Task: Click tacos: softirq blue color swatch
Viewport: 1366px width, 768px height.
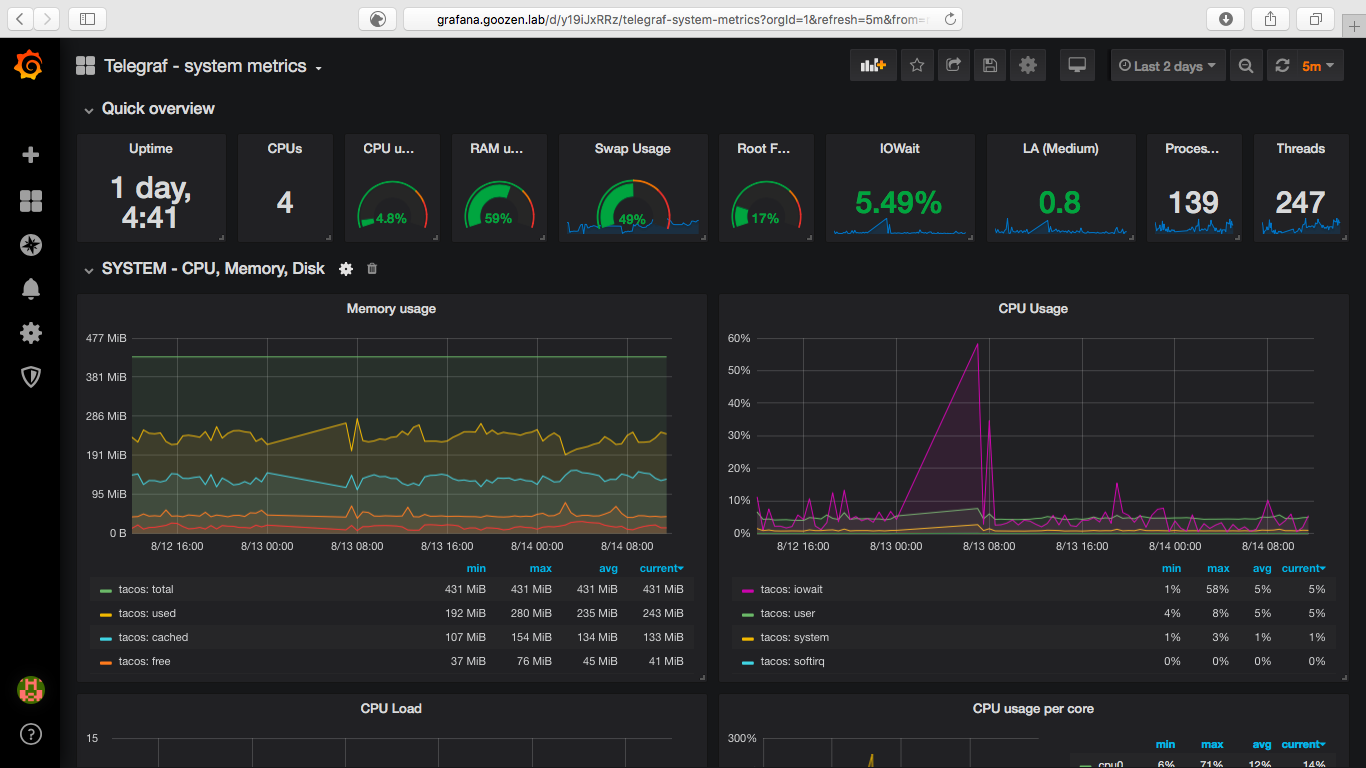Action: [x=747, y=663]
